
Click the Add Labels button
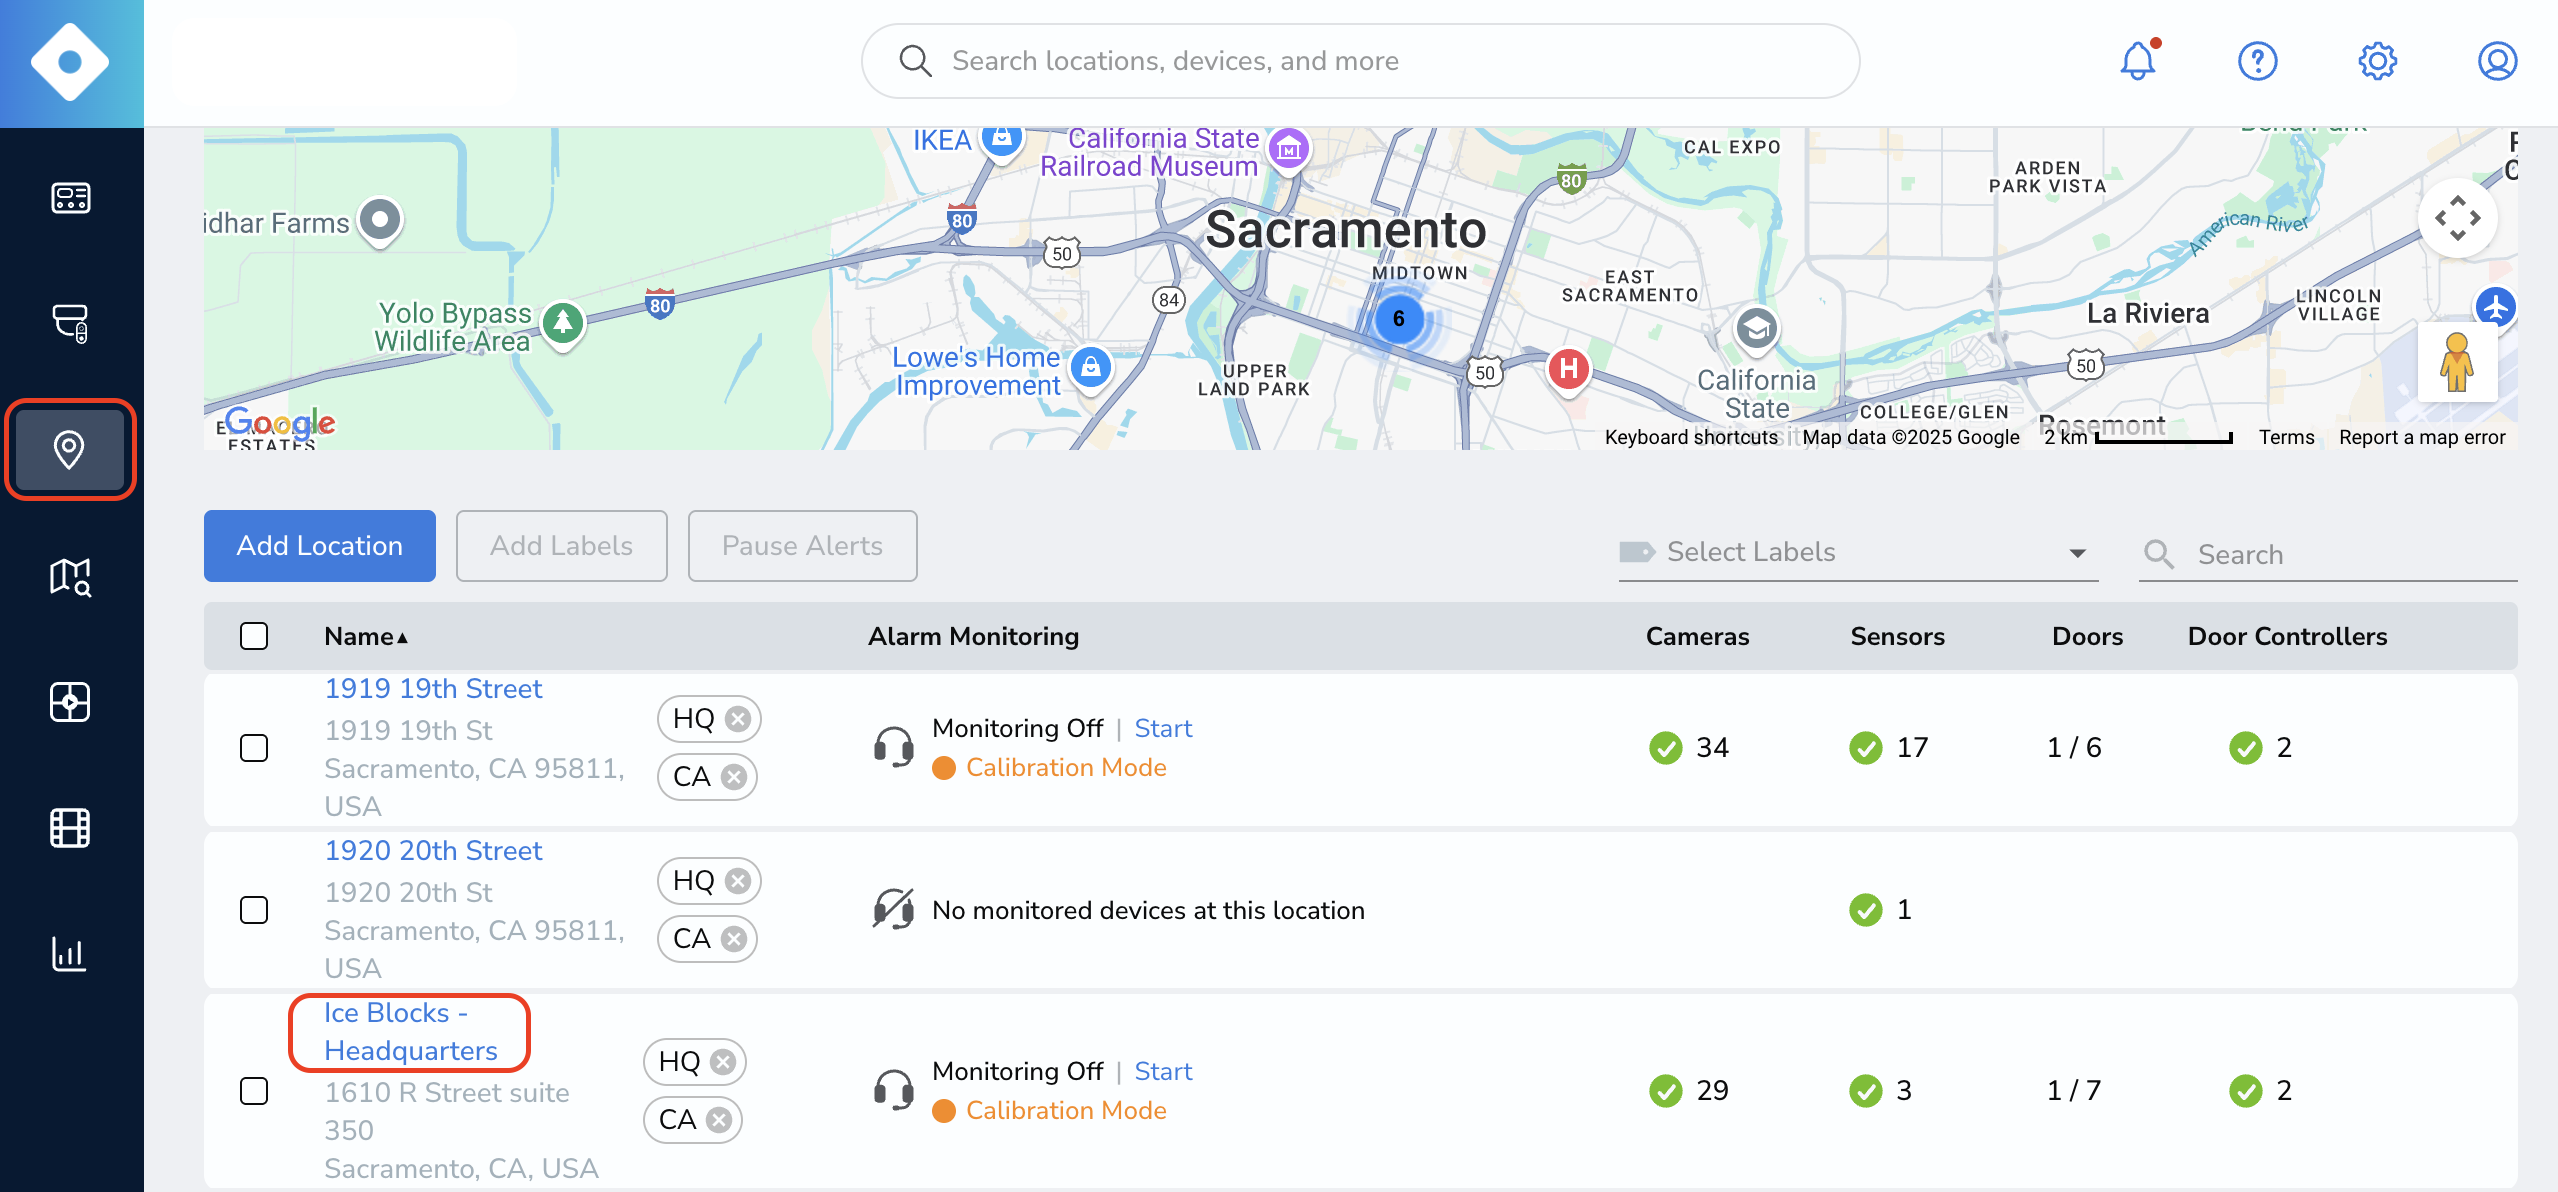562,546
